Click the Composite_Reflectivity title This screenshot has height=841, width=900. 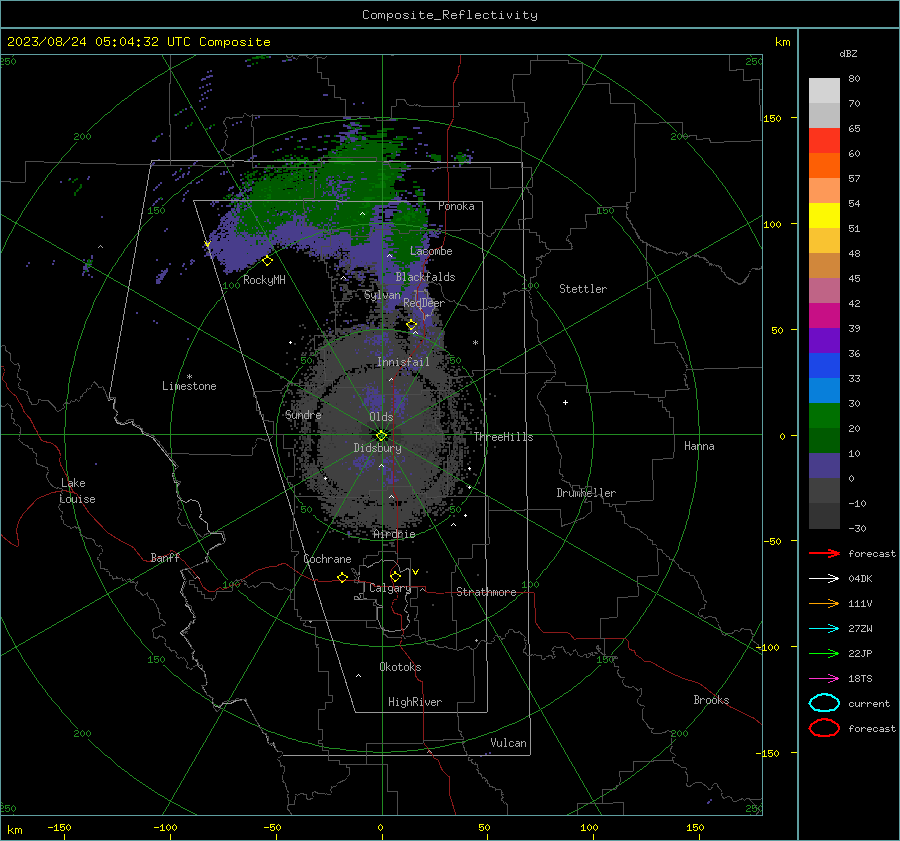[449, 15]
